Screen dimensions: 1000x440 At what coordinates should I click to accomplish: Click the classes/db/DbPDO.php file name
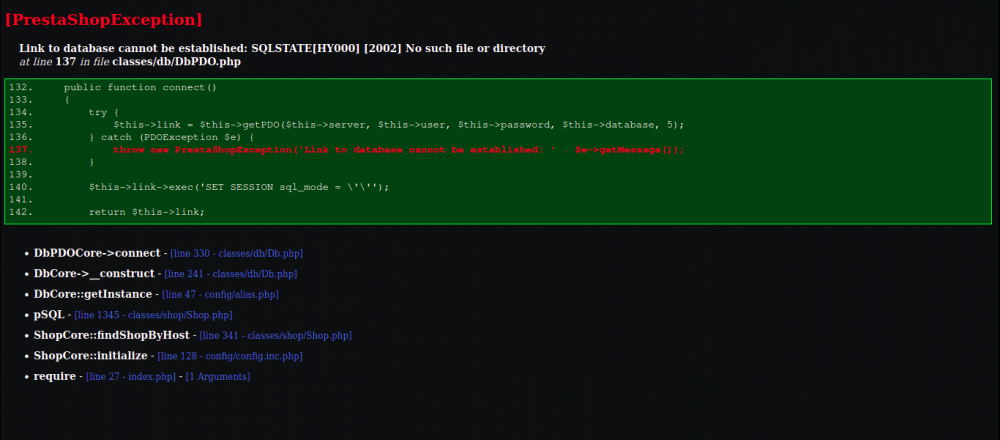177,62
